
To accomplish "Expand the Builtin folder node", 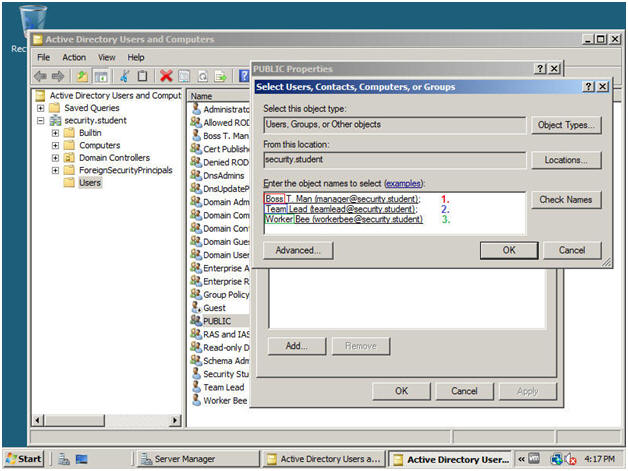I will click(55, 133).
